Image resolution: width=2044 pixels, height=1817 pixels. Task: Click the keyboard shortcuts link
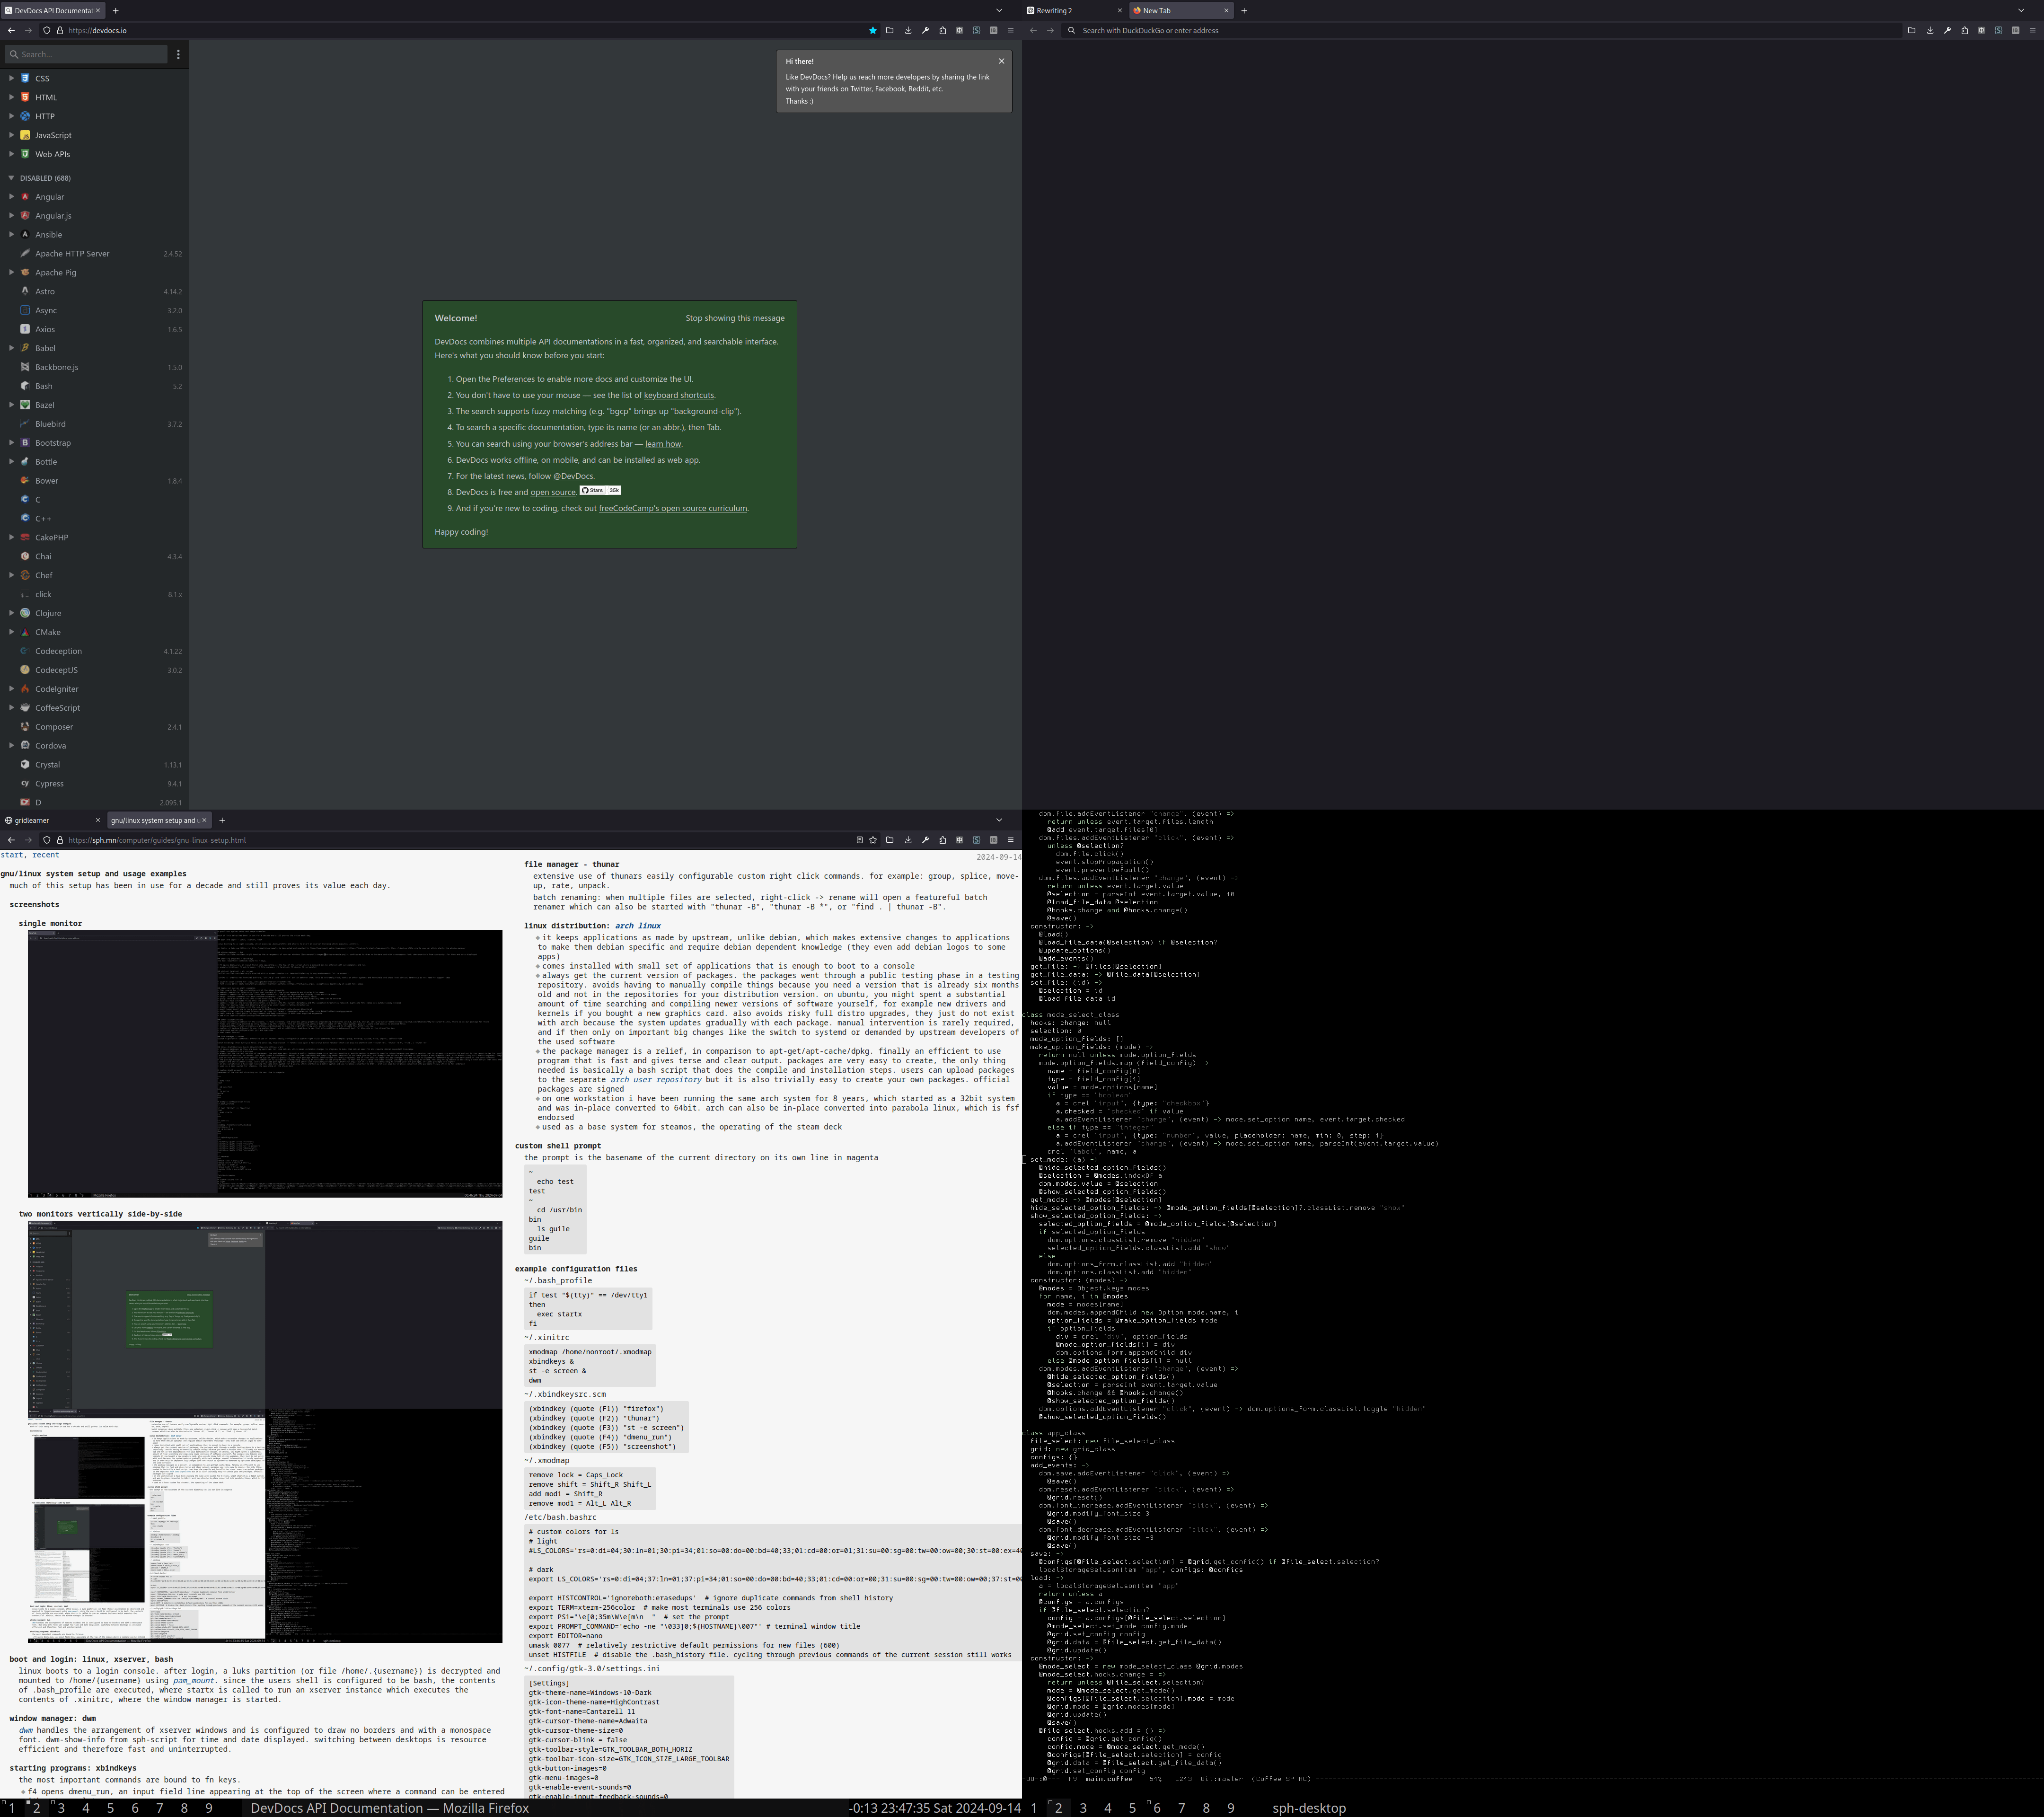coord(678,395)
